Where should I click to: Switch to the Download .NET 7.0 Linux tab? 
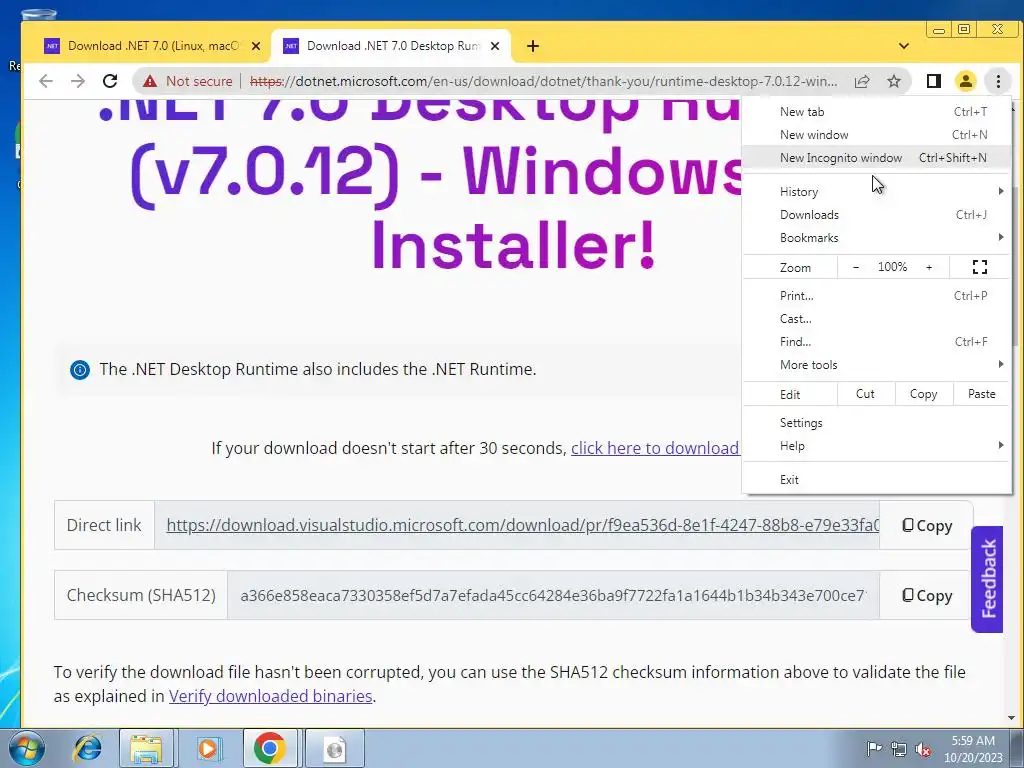coord(153,46)
